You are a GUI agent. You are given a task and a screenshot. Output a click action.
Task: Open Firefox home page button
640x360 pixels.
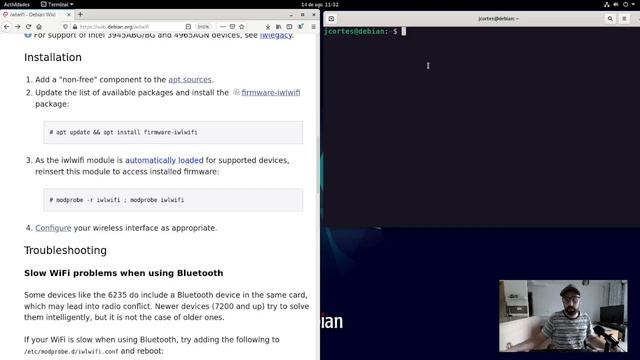(x=39, y=27)
